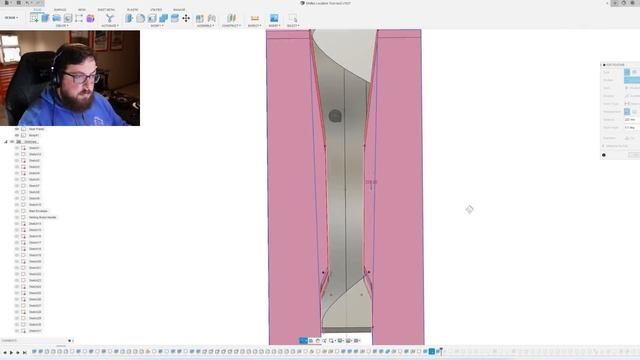Toggle visibility eye for Sketch31
This screenshot has width=640, height=360.
coord(17,331)
